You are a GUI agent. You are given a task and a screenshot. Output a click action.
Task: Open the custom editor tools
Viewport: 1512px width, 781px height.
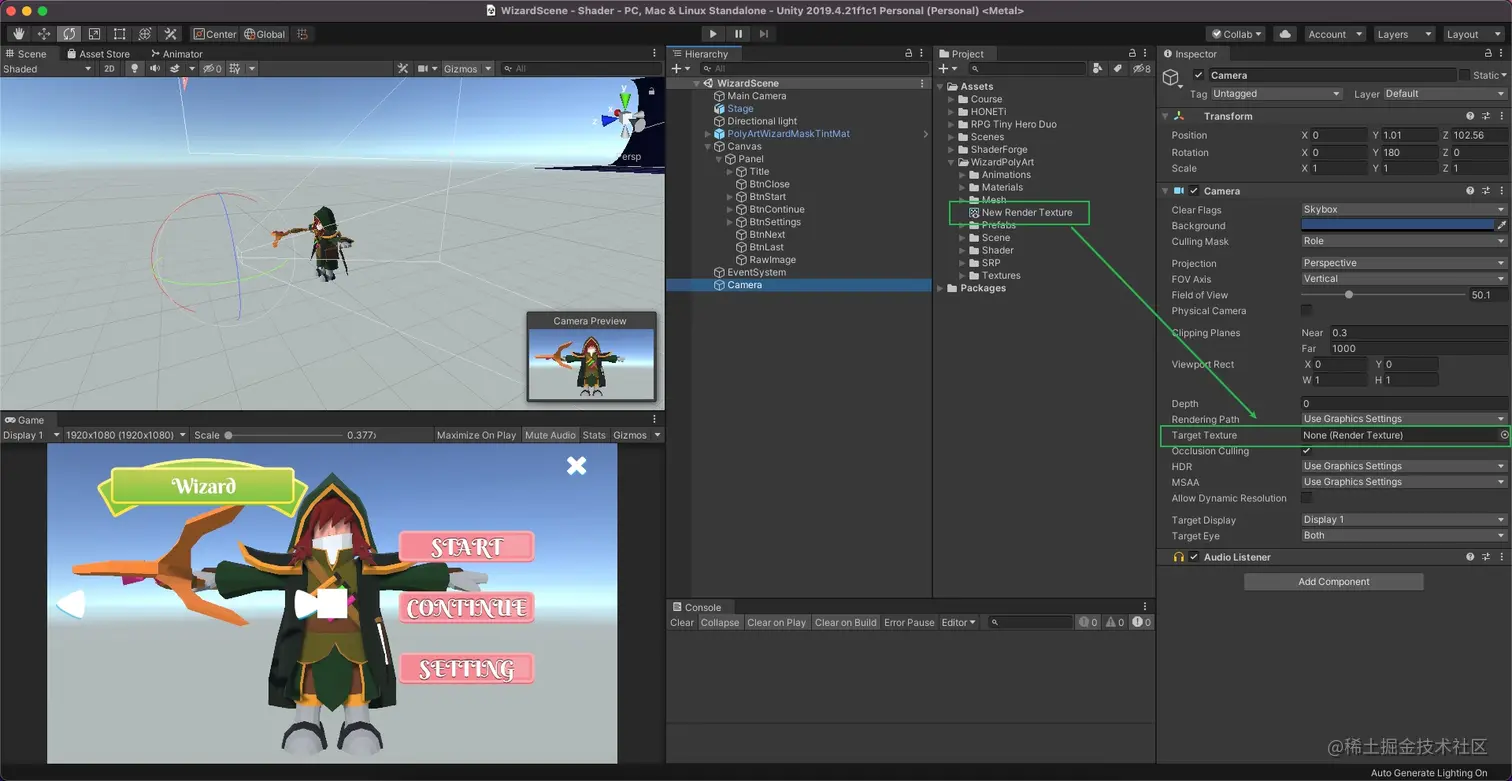pos(171,34)
